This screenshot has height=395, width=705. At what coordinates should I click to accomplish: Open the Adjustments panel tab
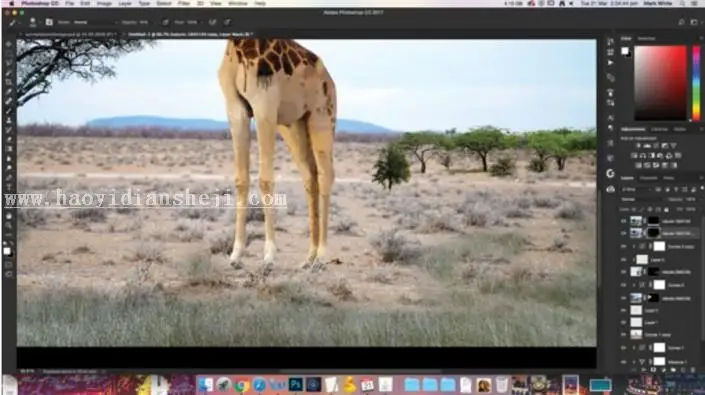633,129
